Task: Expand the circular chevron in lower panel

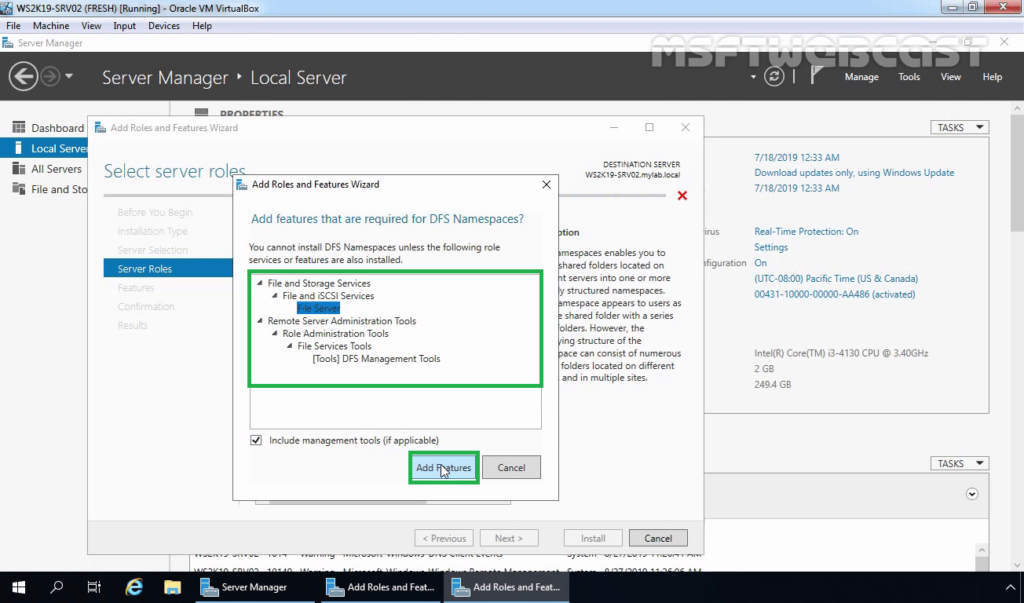Action: pos(972,494)
